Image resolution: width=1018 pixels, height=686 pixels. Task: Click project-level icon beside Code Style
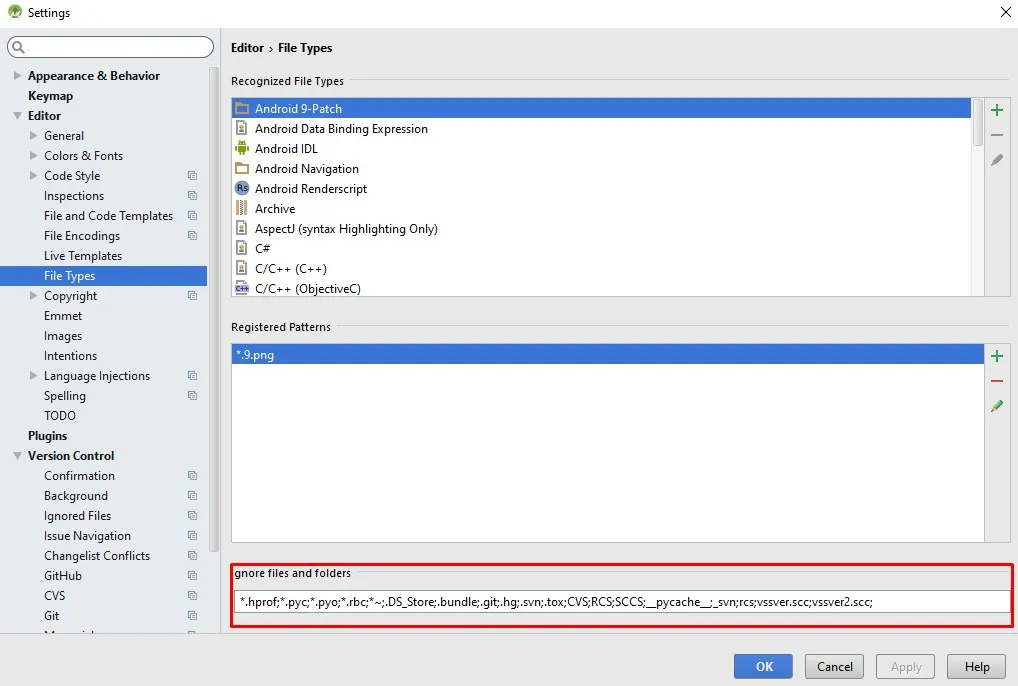[192, 175]
